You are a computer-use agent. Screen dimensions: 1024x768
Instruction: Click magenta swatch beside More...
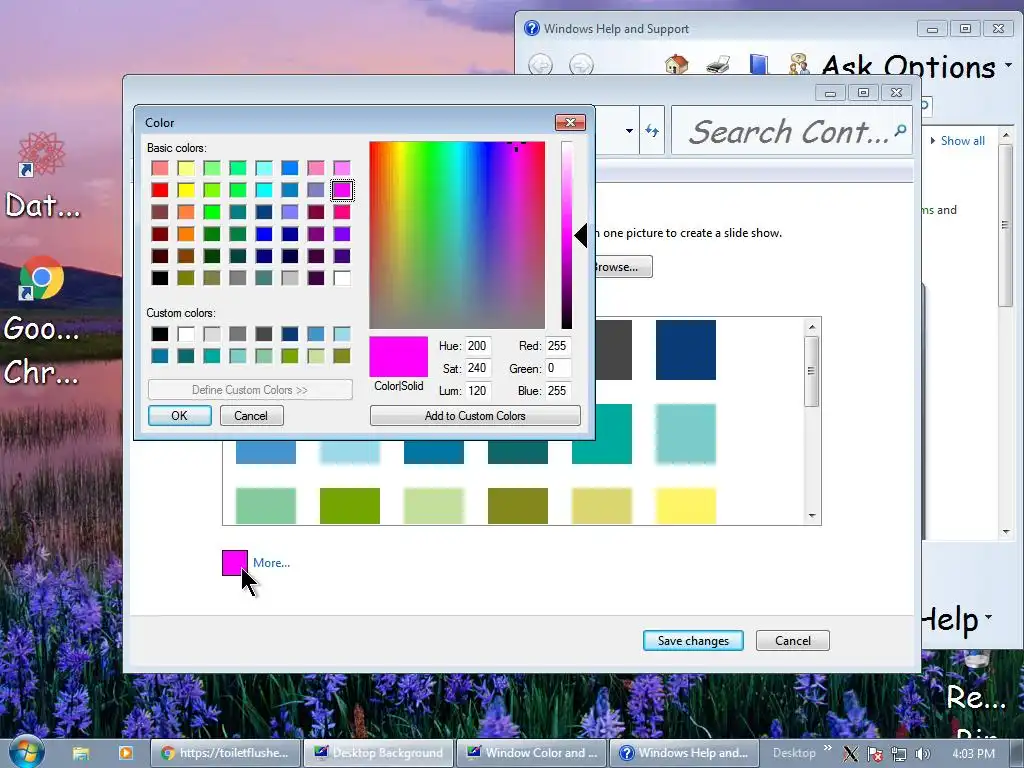point(234,563)
